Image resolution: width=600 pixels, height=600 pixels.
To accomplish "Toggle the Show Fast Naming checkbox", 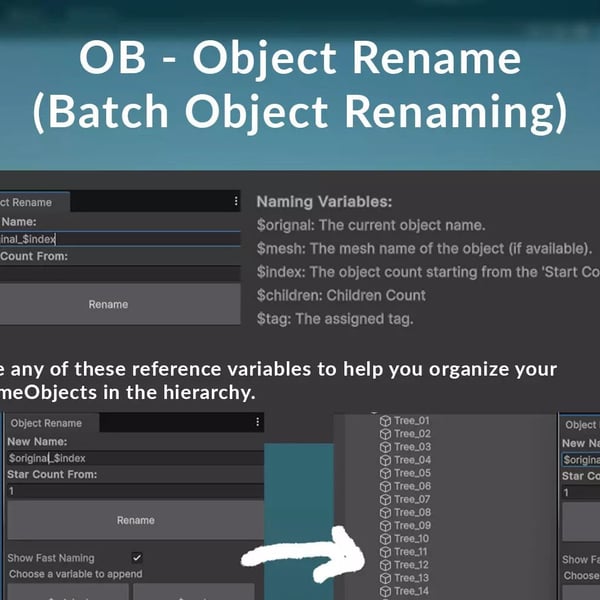I will click(137, 558).
